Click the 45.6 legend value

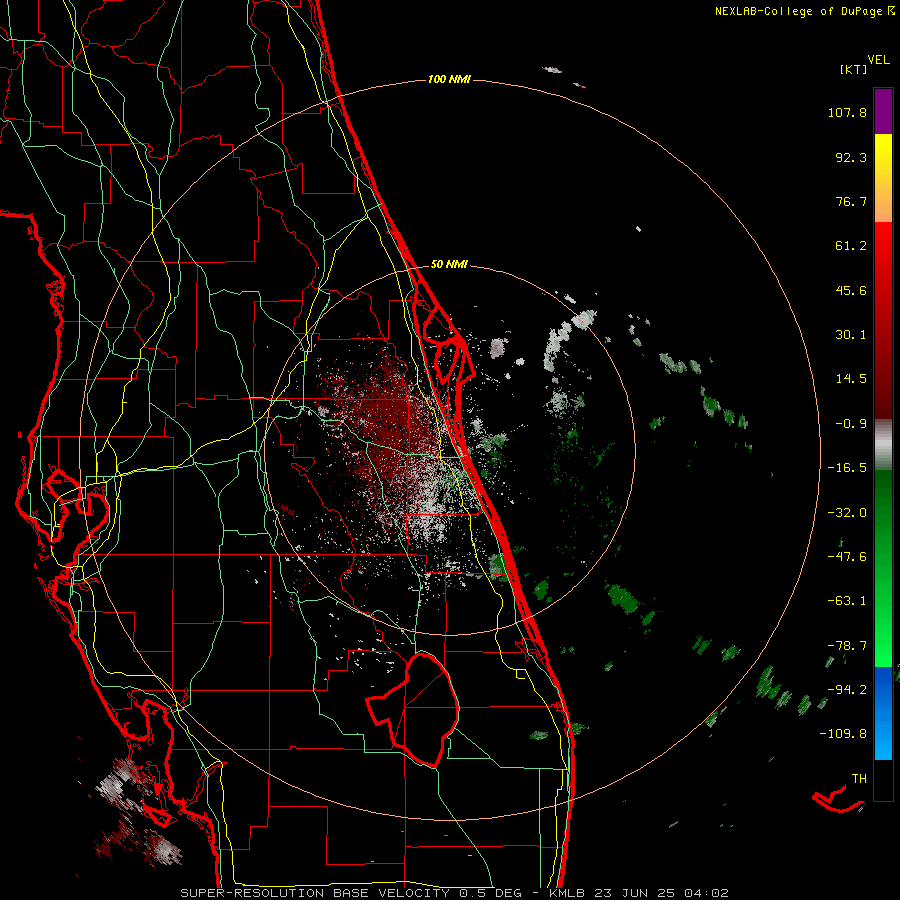(x=851, y=290)
